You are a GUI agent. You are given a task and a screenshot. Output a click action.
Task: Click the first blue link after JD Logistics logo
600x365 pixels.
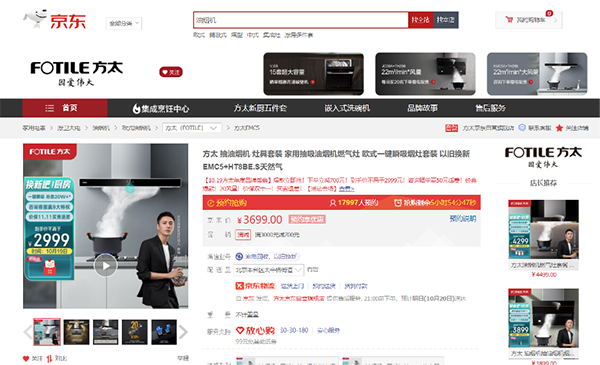(292, 286)
